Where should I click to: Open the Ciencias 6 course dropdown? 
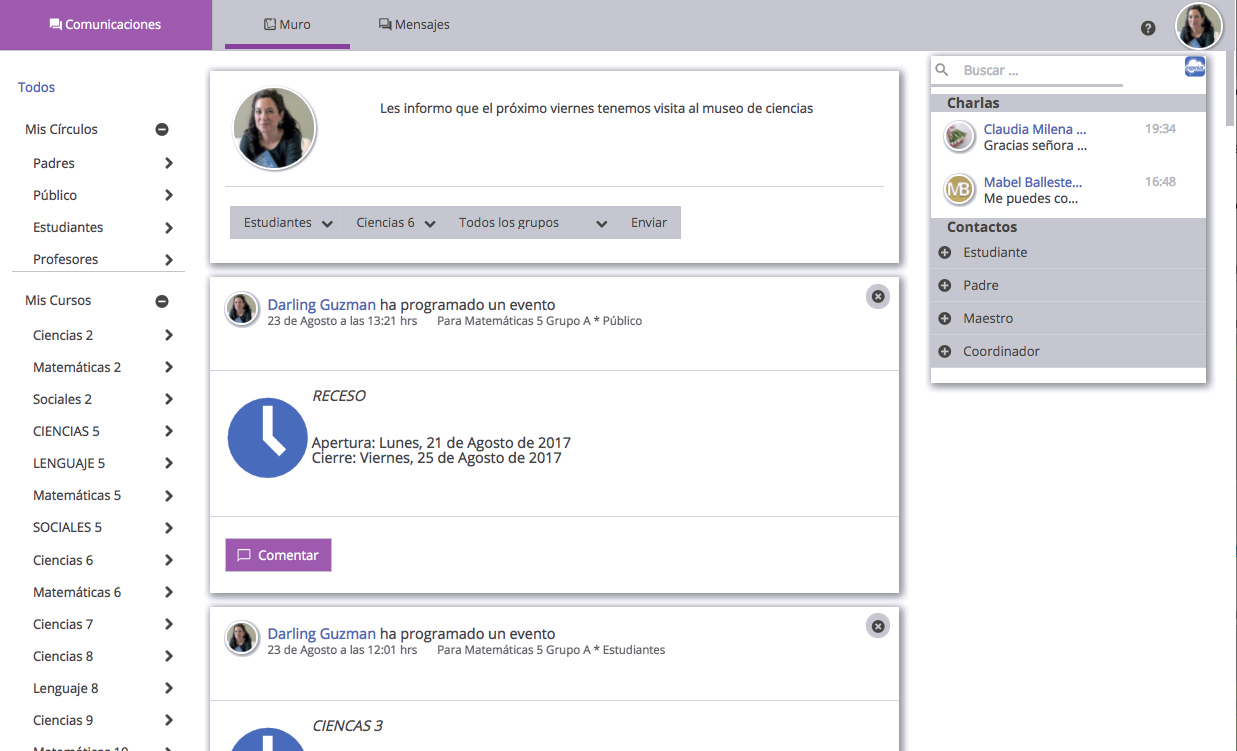396,223
